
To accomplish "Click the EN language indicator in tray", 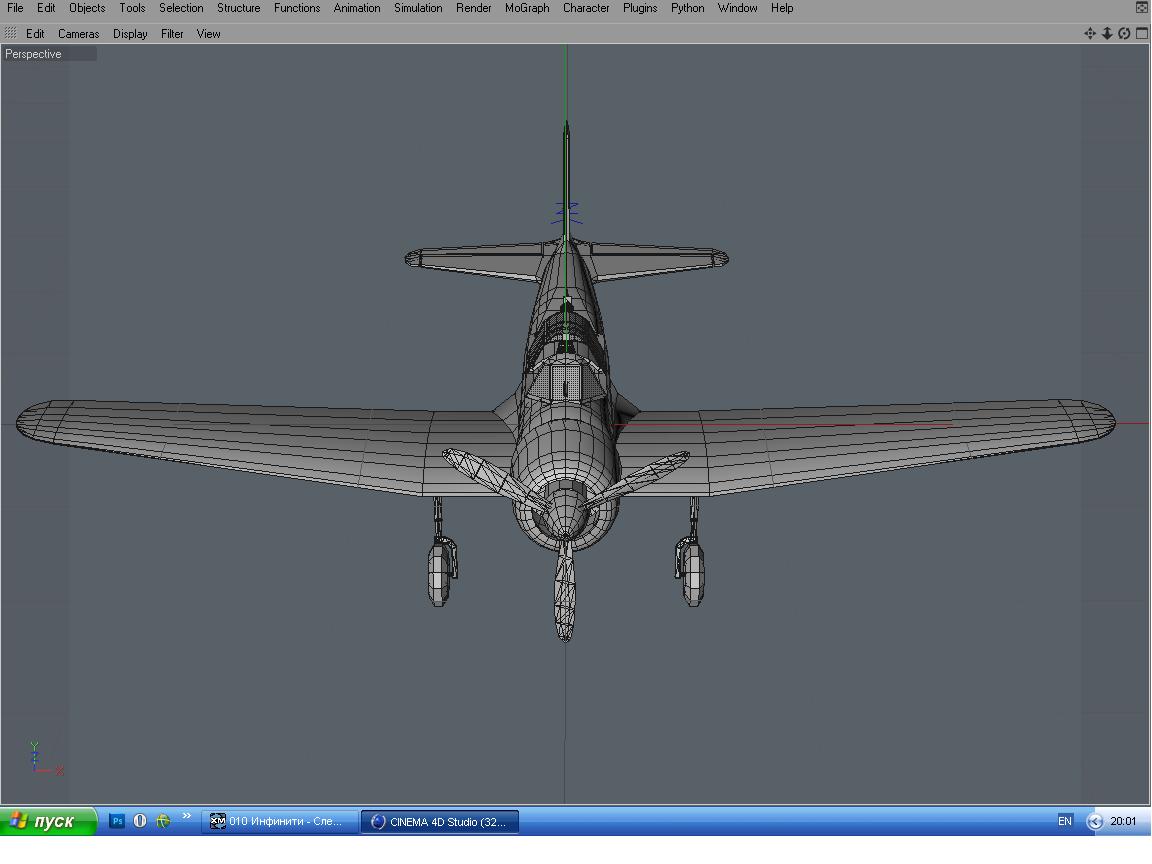I will click(1064, 821).
